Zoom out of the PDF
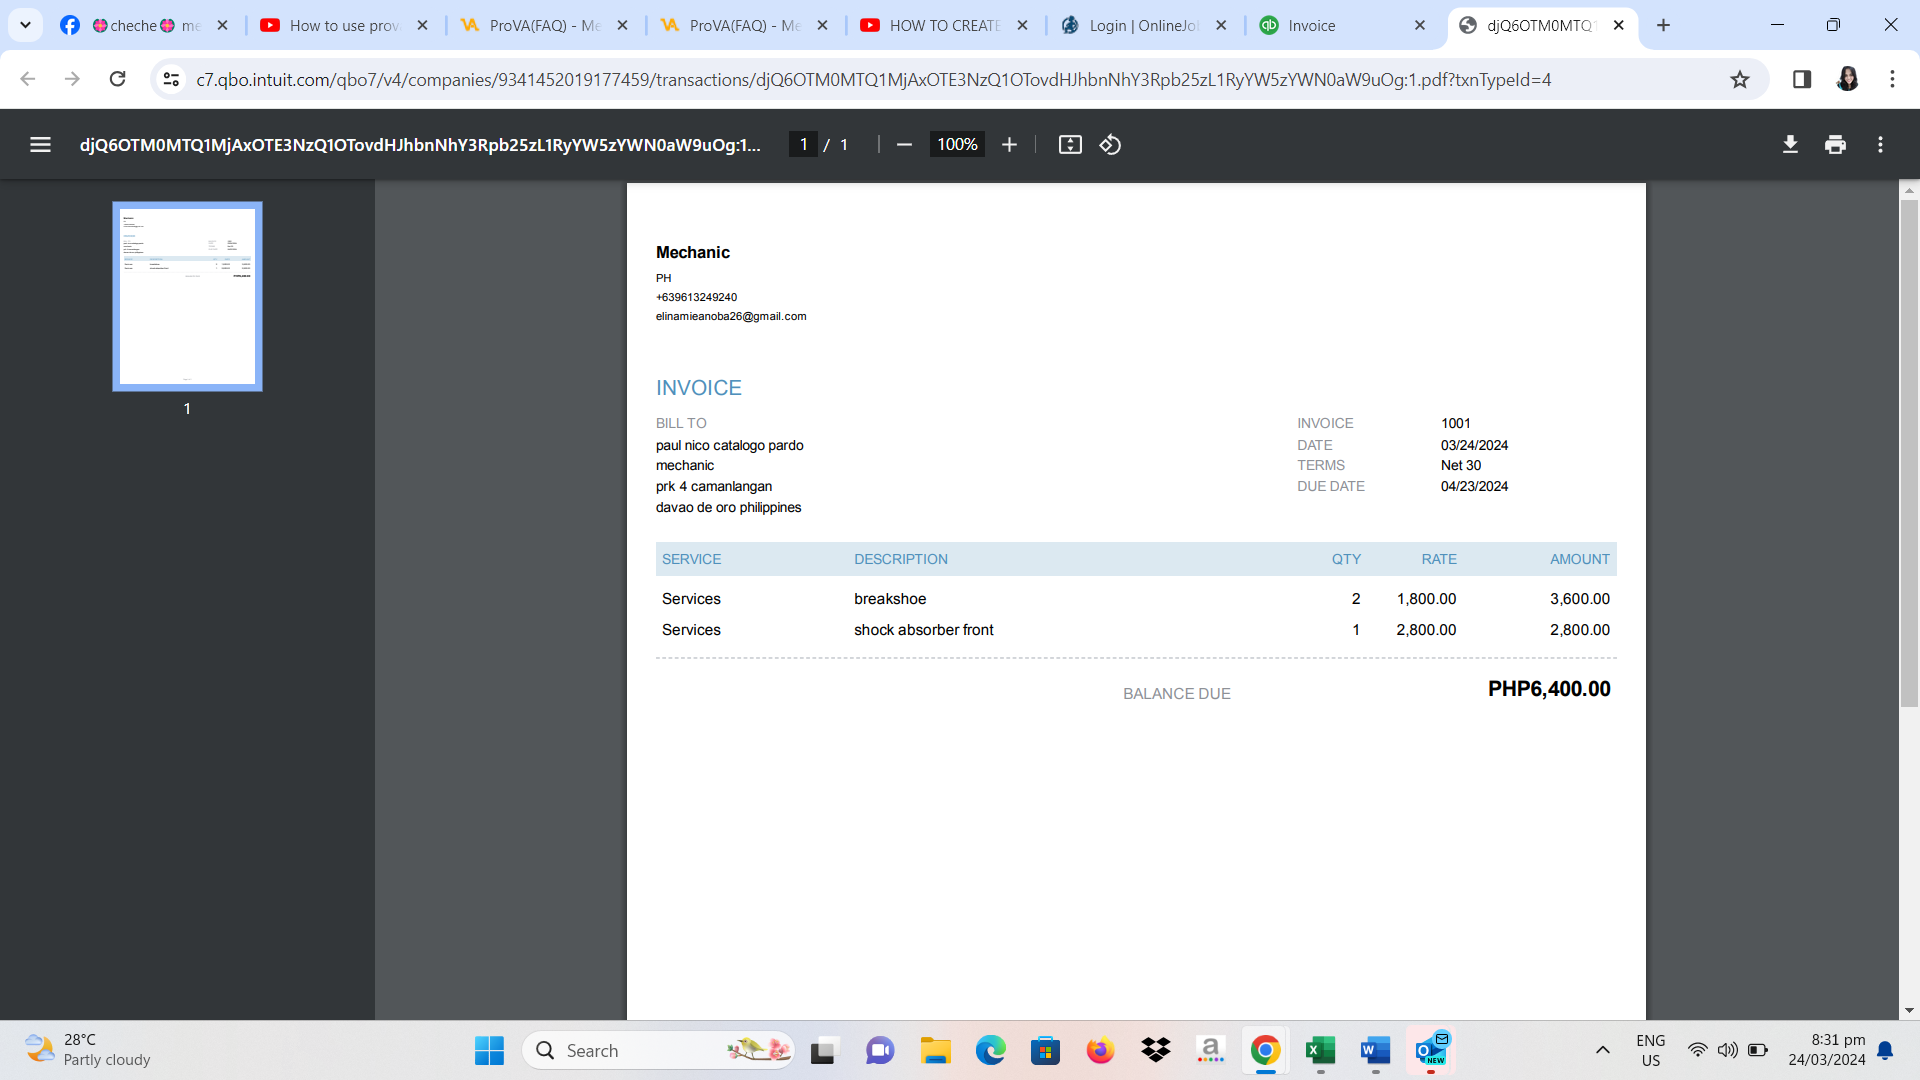The height and width of the screenshot is (1080, 1920). click(x=904, y=145)
